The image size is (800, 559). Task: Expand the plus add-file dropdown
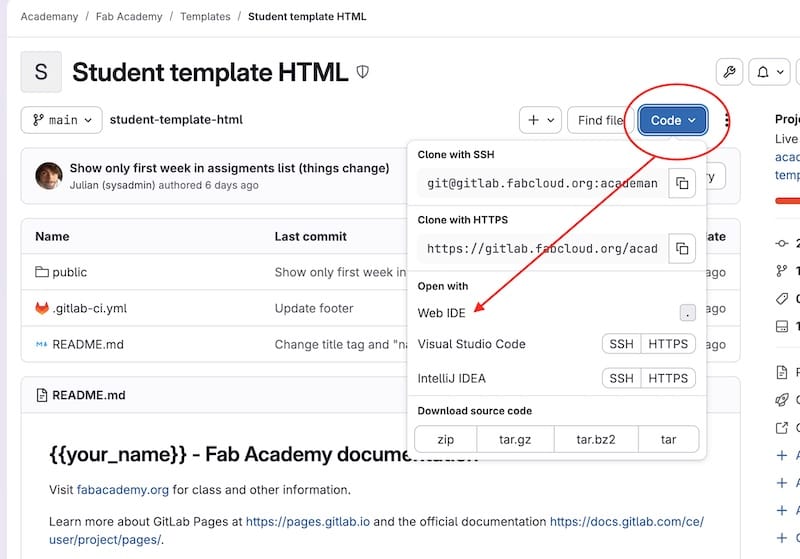click(x=540, y=120)
